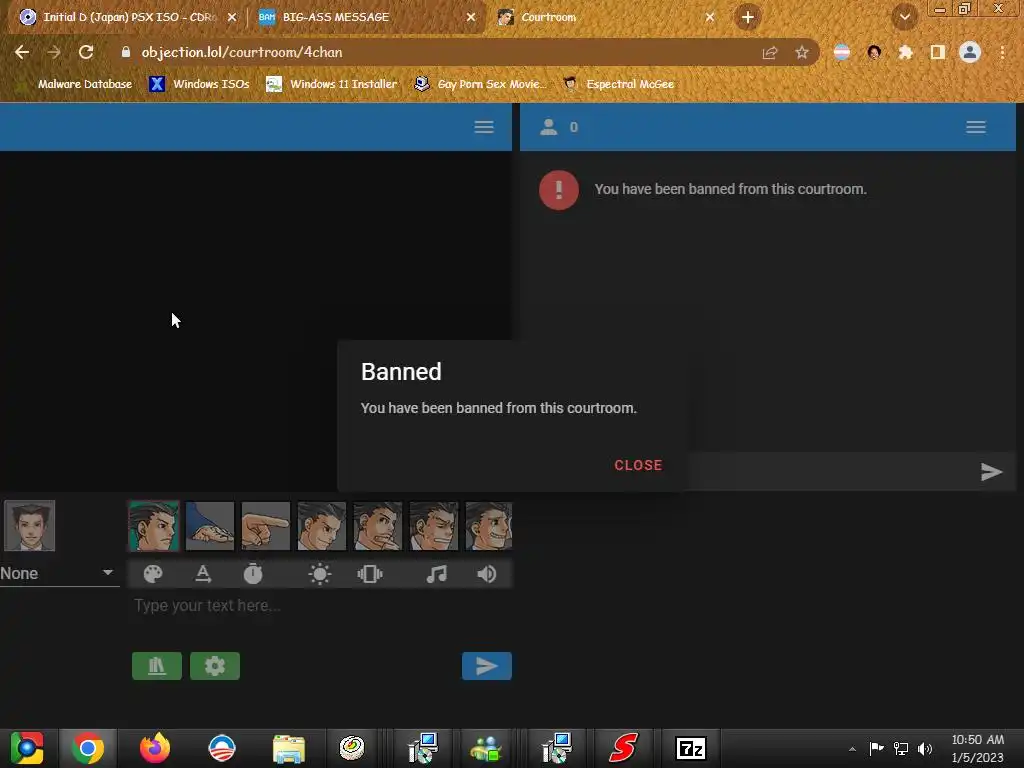
Task: Focus the chat message input field
Action: point(829,472)
